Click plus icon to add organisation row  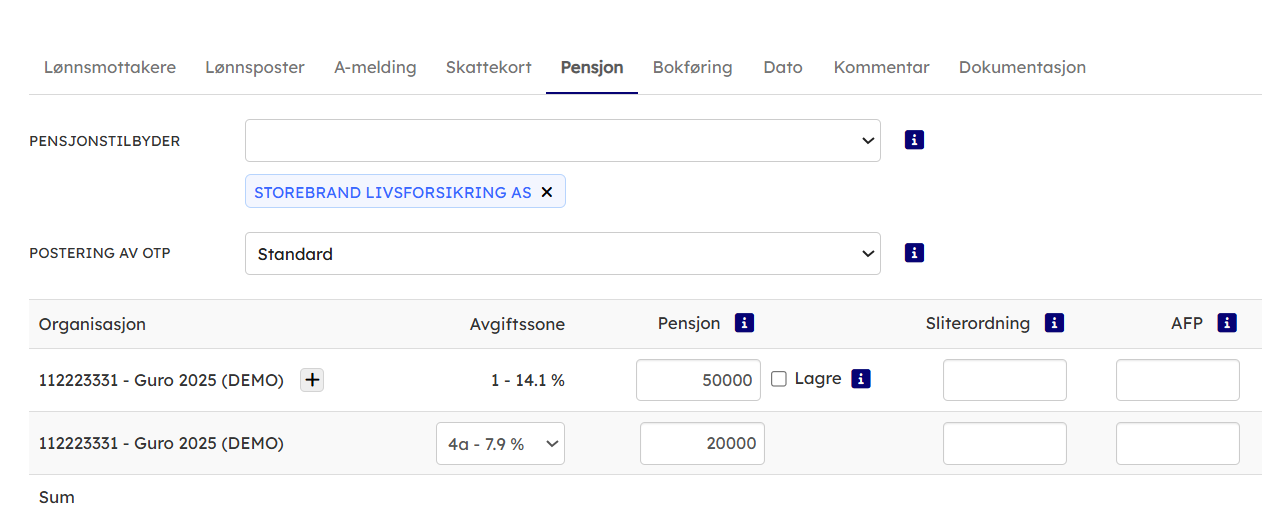click(312, 380)
